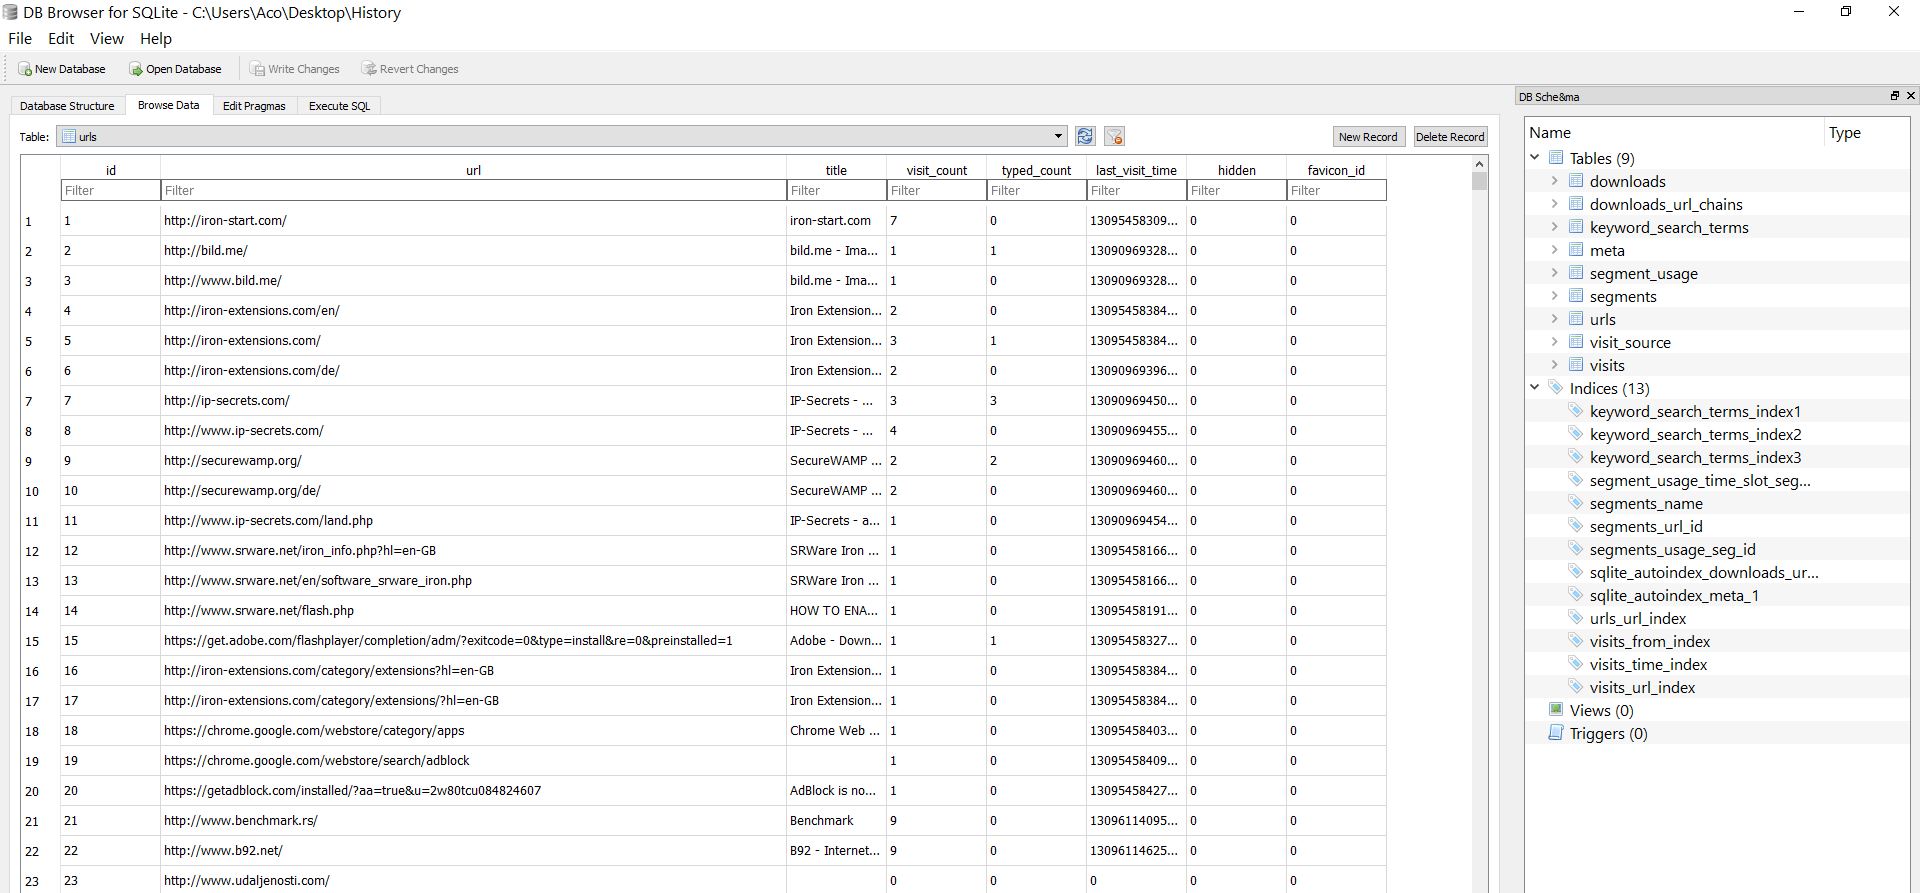
Task: Click the New Database toolbar icon
Action: pos(25,69)
